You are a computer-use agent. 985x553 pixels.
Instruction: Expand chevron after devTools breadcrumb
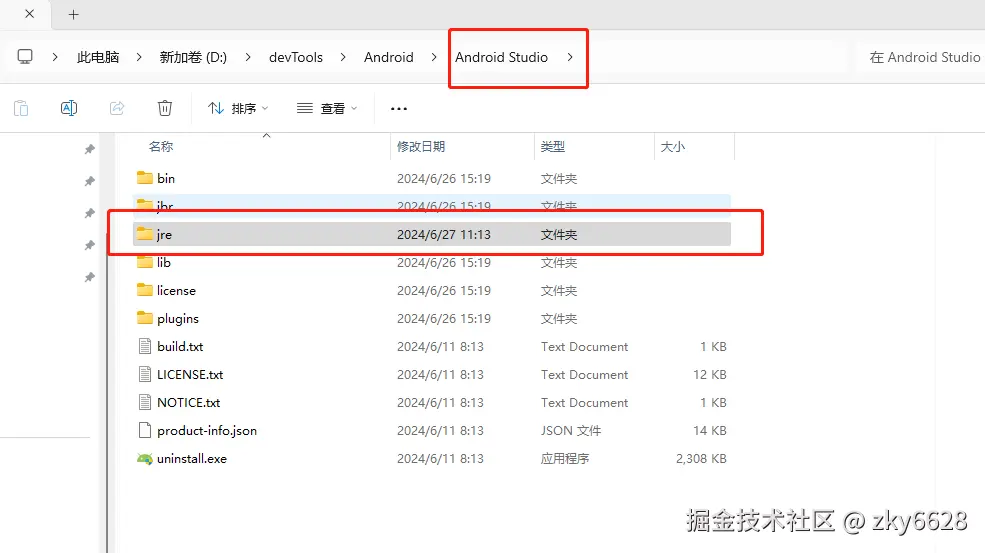tap(343, 57)
